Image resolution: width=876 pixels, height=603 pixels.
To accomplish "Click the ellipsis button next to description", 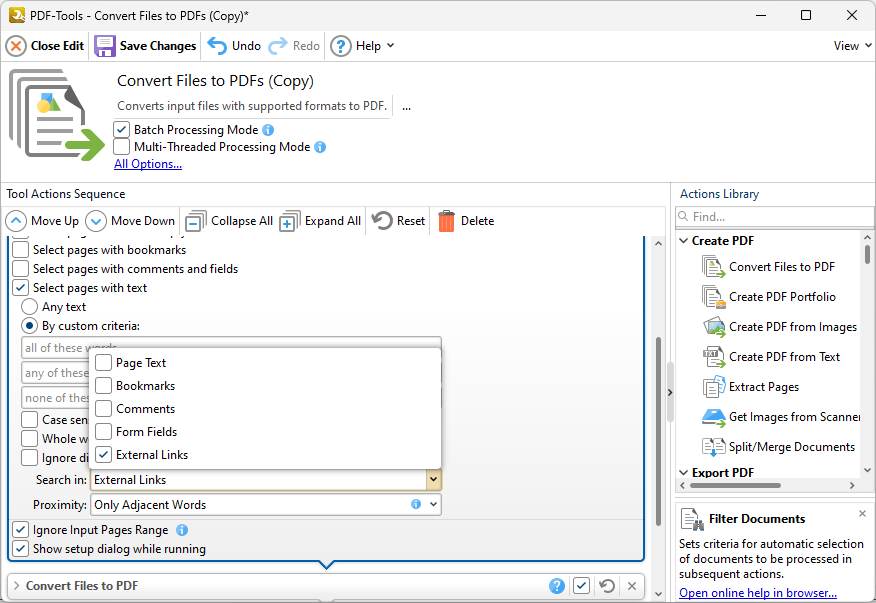I will 406,107.
